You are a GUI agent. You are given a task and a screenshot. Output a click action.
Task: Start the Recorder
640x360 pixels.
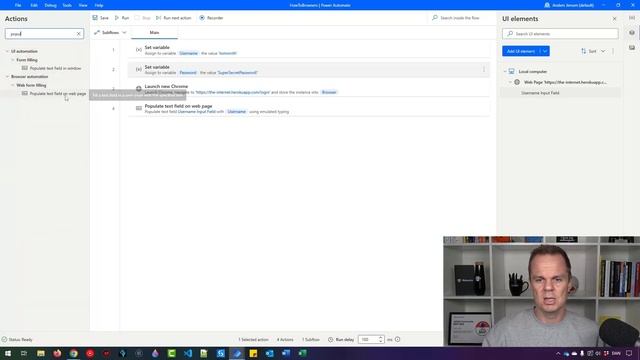tap(211, 18)
